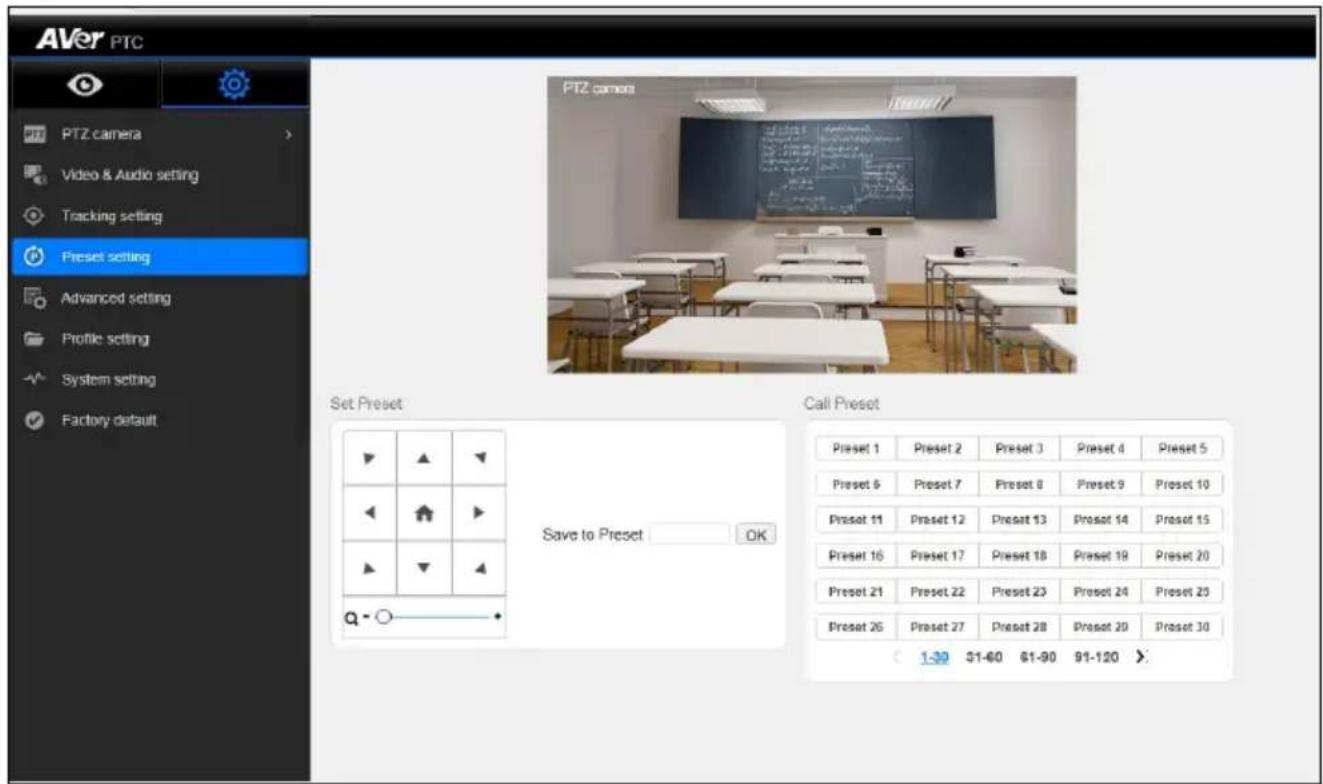Screen dimensions: 1323x784
Task: Click the zoom in plus at slider end
Action: [497, 617]
